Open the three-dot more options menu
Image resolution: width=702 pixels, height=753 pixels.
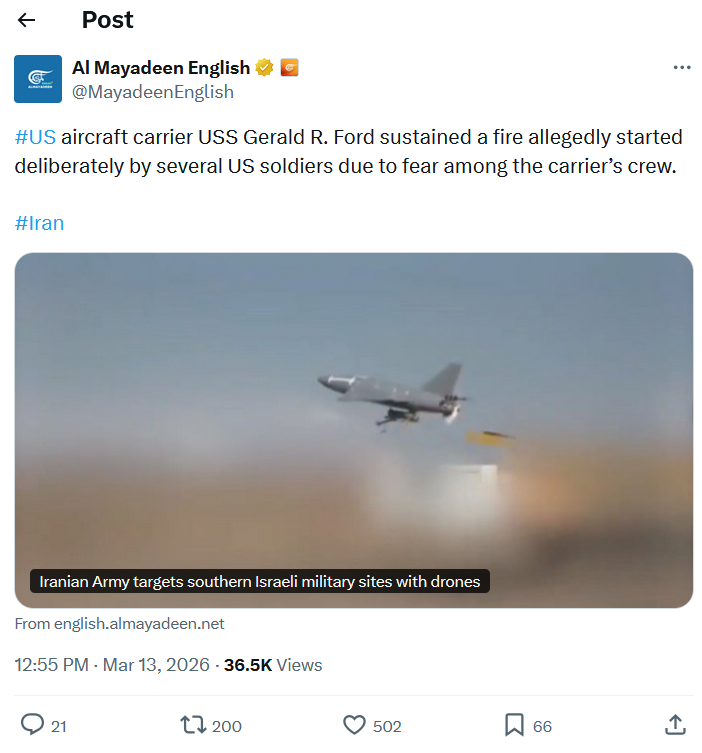point(682,68)
